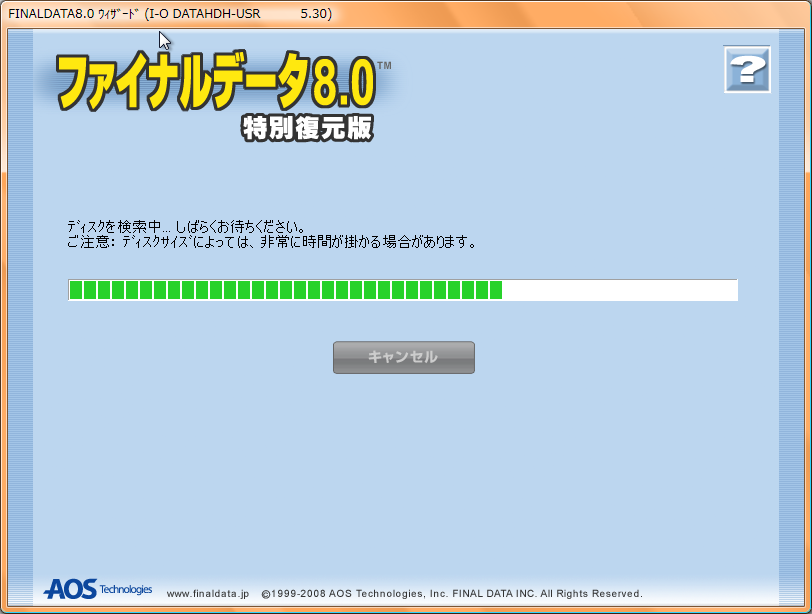The image size is (812, 614).
Task: Click the ご注意 disk size warning text
Action: click(x=272, y=242)
